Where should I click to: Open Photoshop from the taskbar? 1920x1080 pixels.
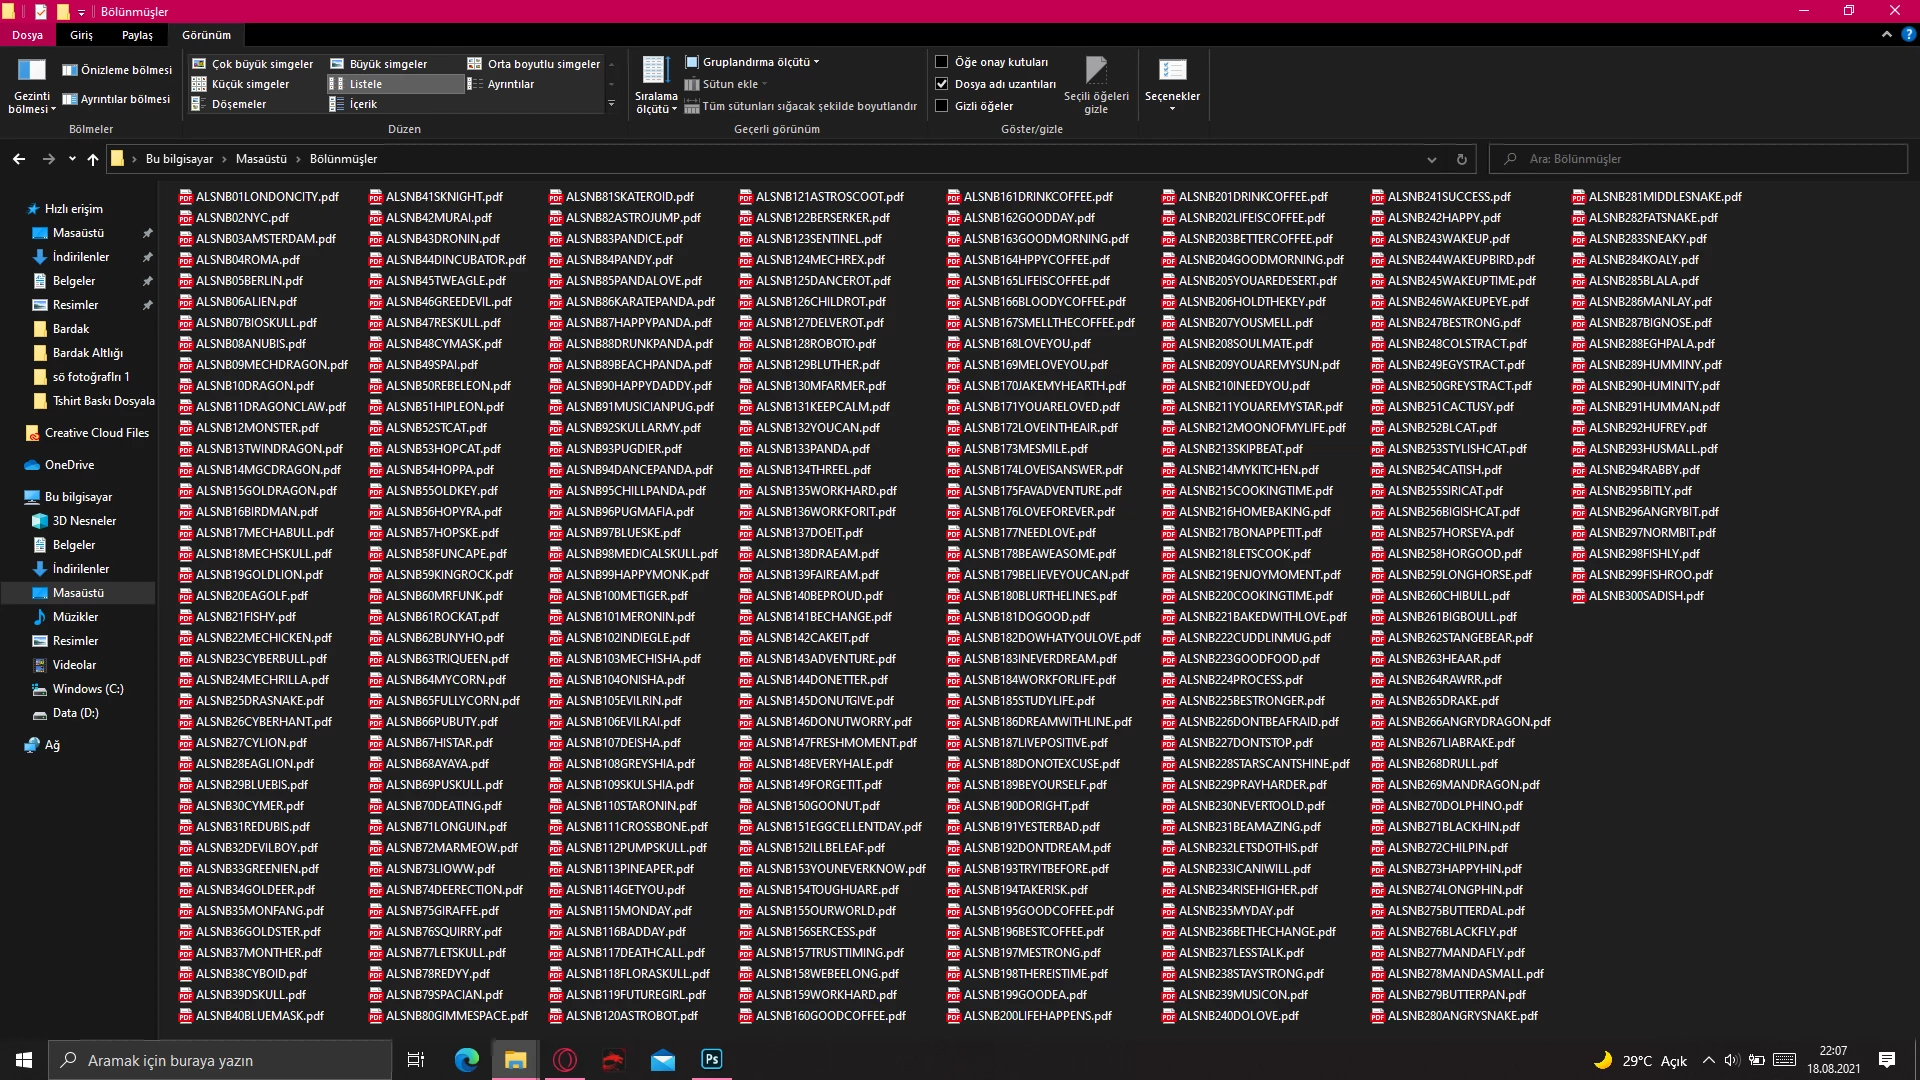(711, 1060)
